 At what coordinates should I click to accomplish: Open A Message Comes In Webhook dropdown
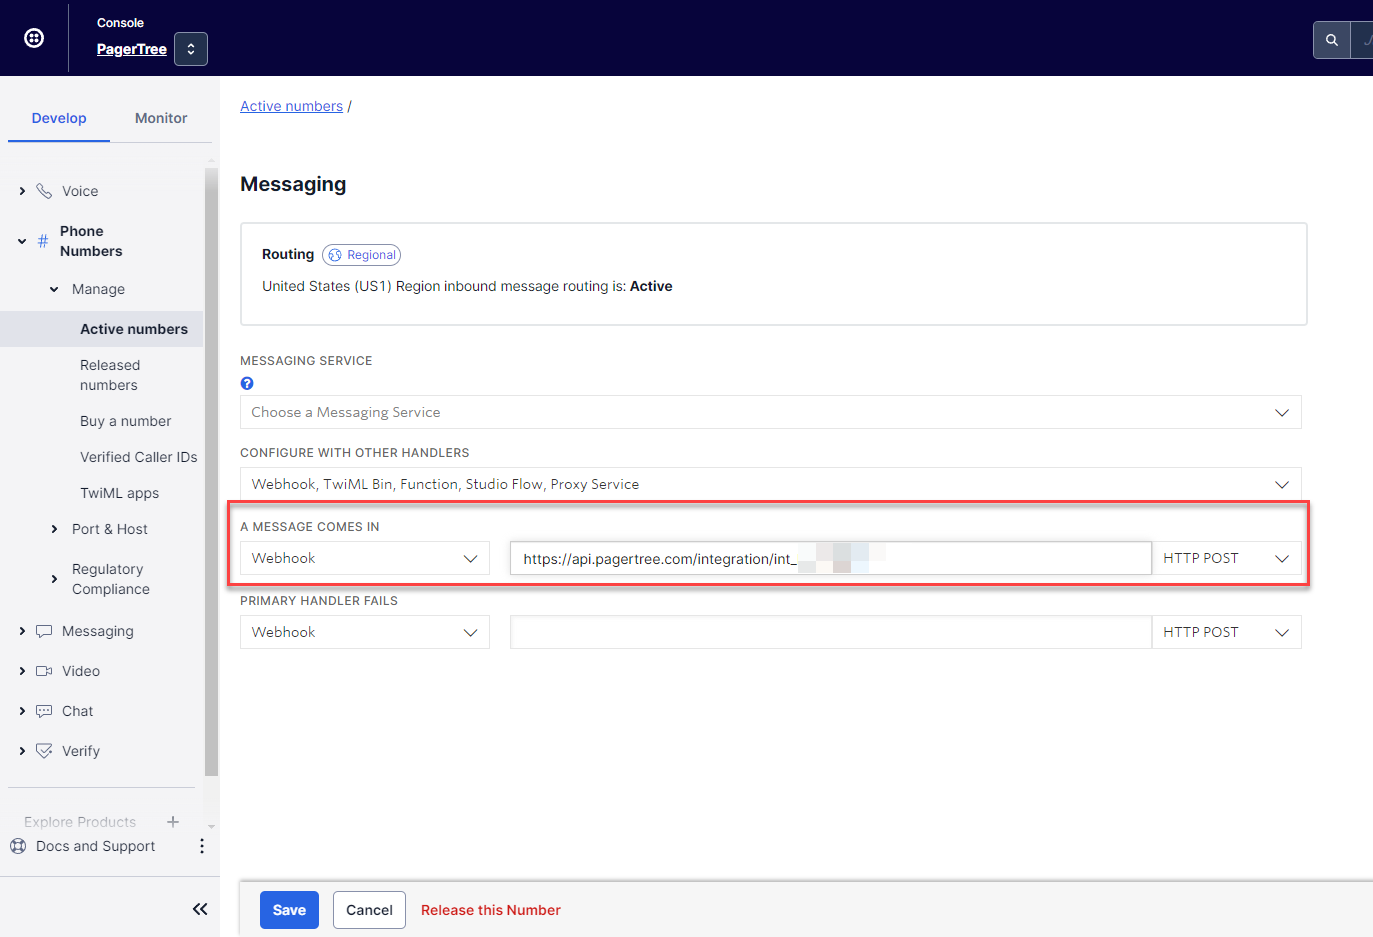364,559
